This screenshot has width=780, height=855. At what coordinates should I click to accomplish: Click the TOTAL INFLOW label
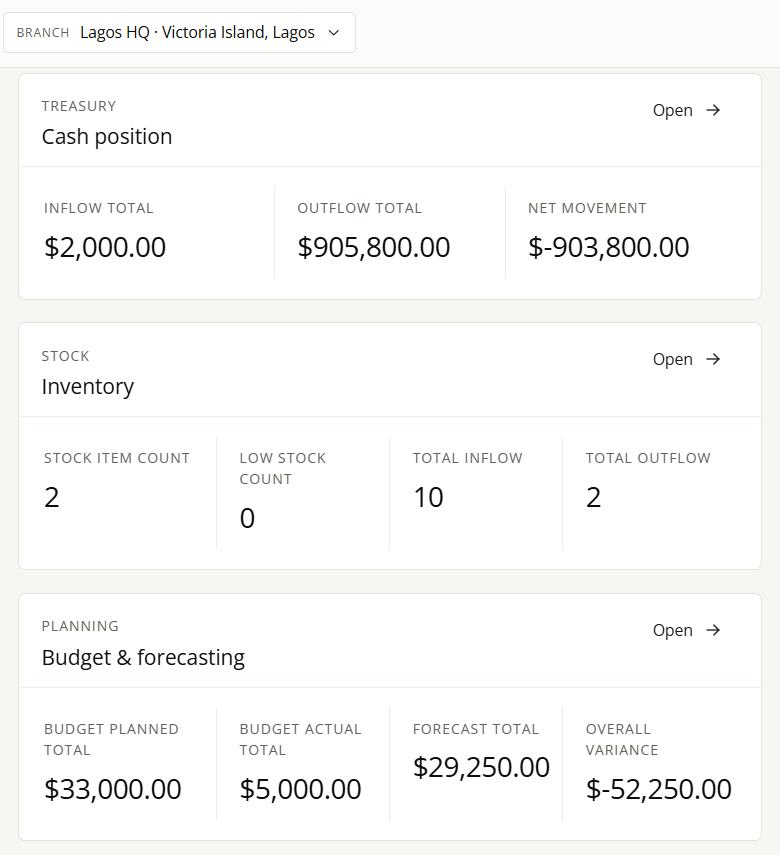pos(467,458)
